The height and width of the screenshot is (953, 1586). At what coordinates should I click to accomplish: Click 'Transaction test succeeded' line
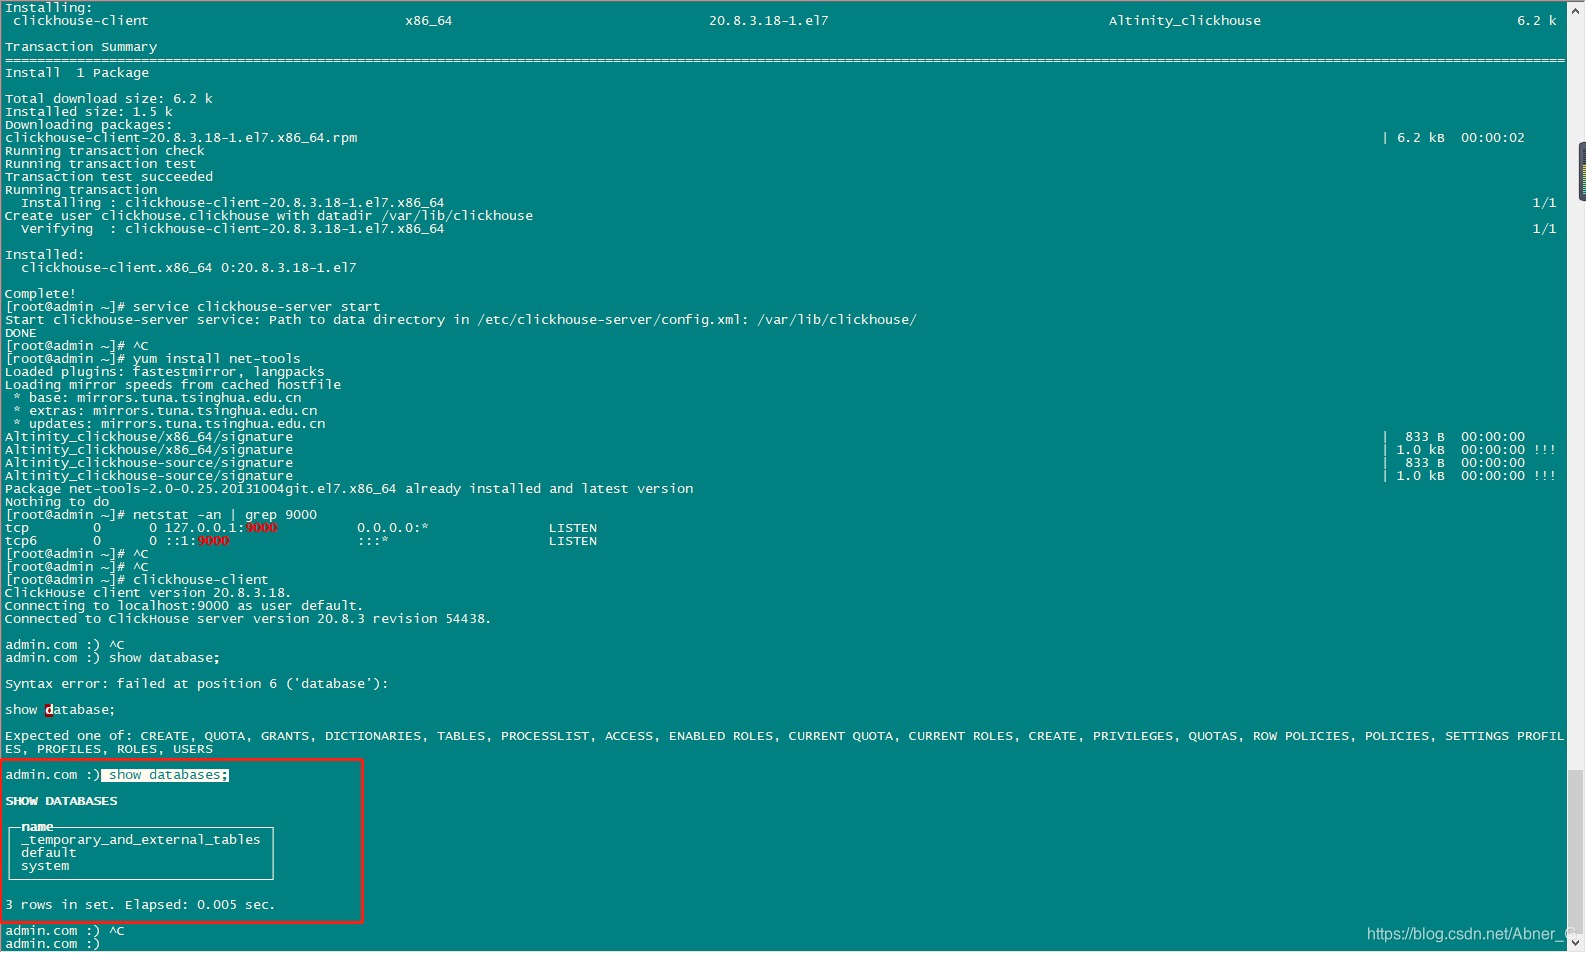tap(109, 177)
